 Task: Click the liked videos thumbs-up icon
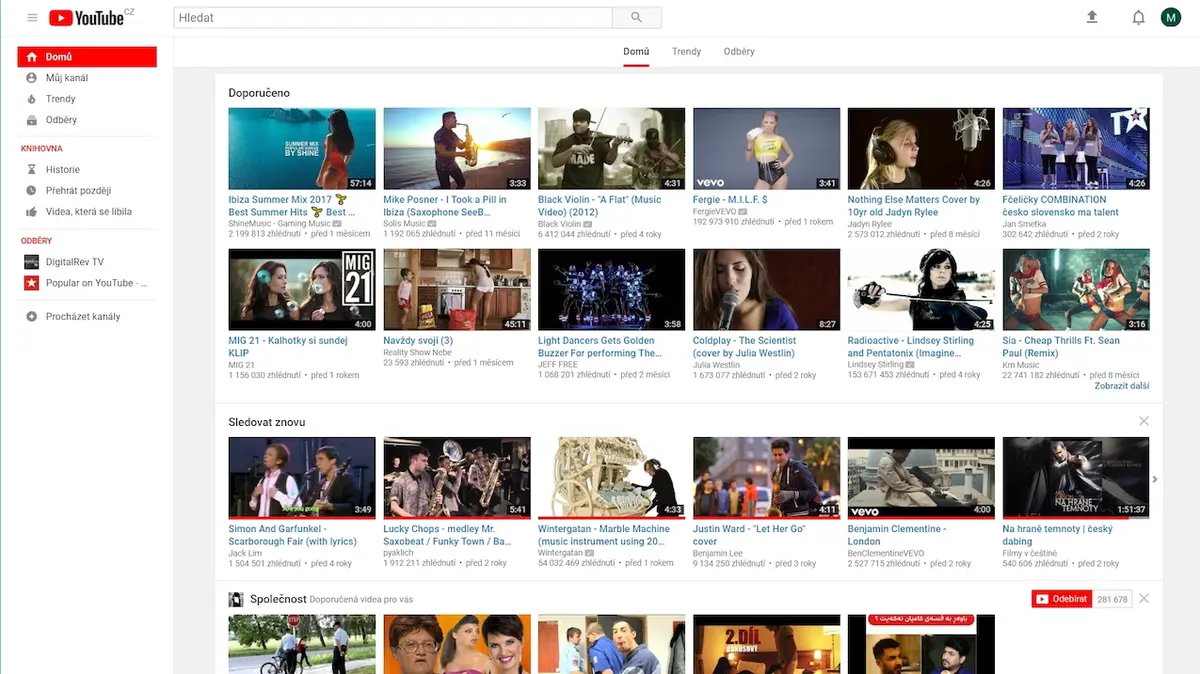(32, 212)
